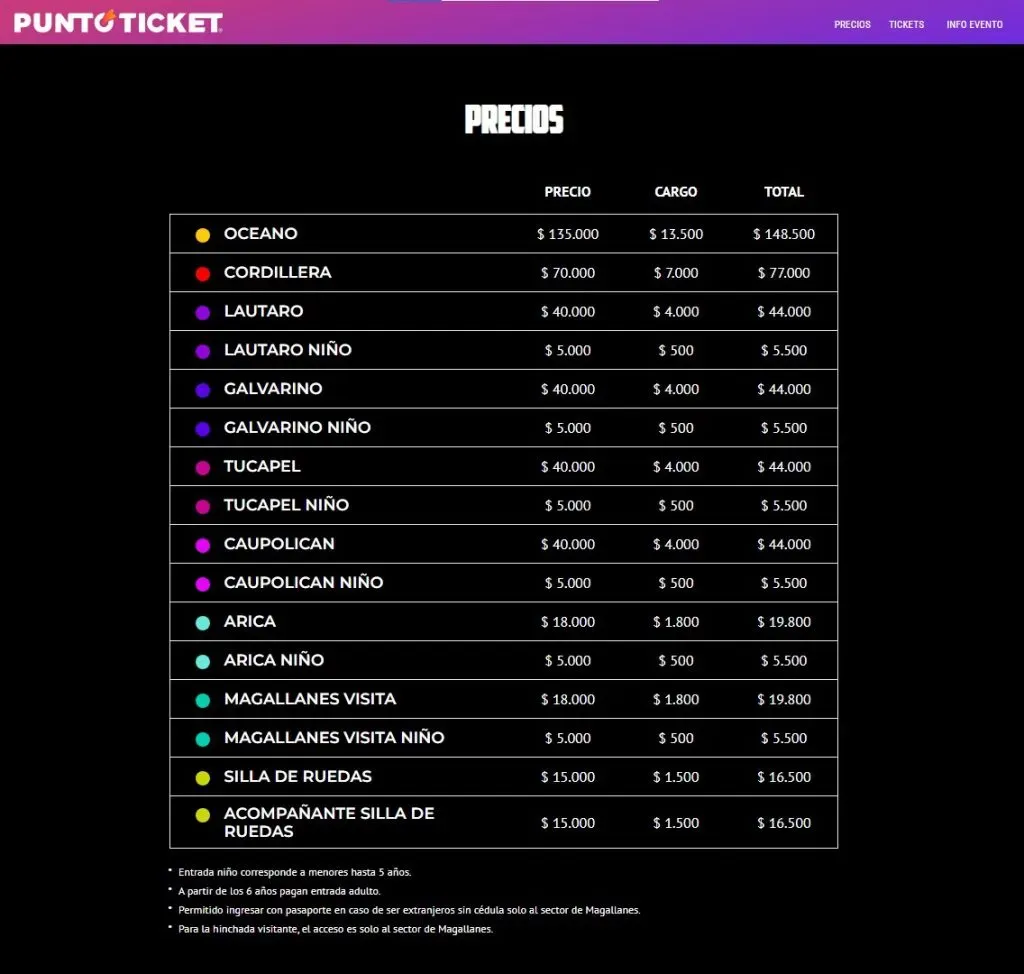Click the violet dot beside GALVARINO
Viewport: 1024px width, 974px height.
click(203, 389)
